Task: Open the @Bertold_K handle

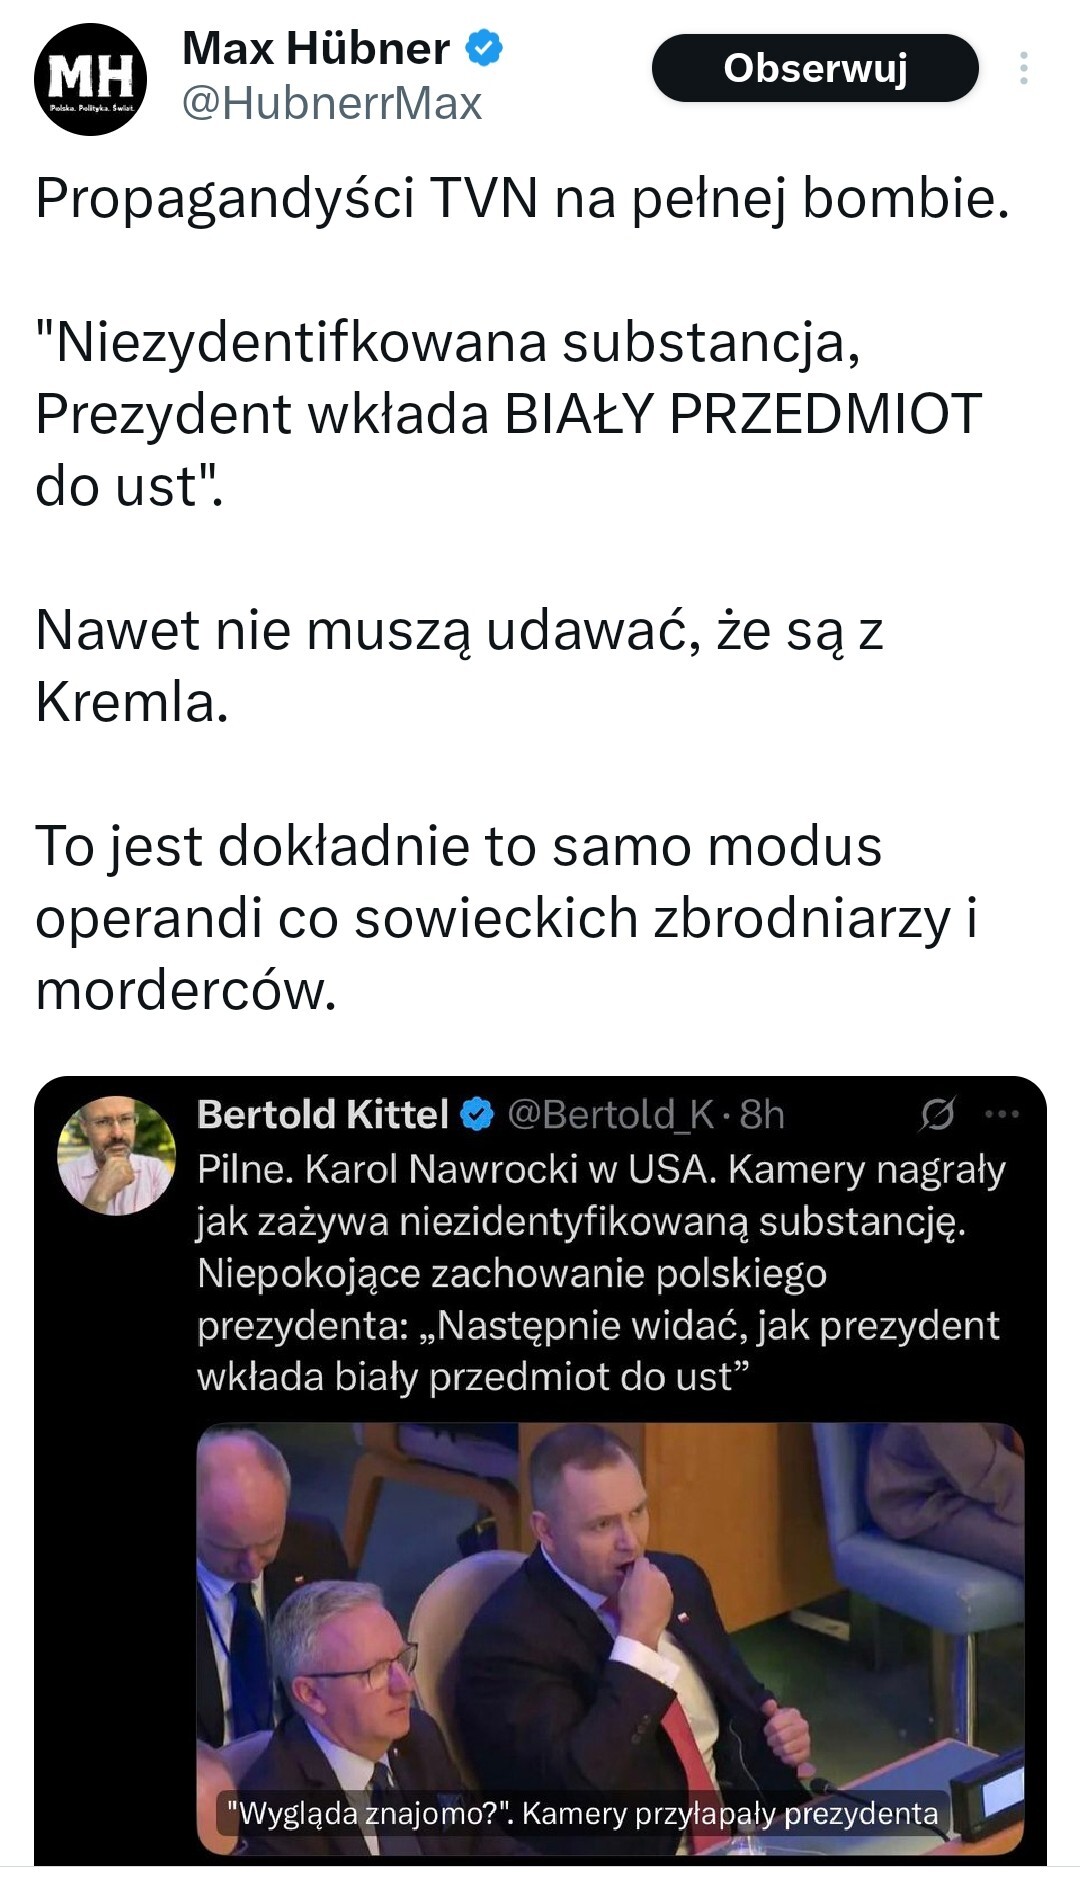Action: click(x=610, y=1114)
